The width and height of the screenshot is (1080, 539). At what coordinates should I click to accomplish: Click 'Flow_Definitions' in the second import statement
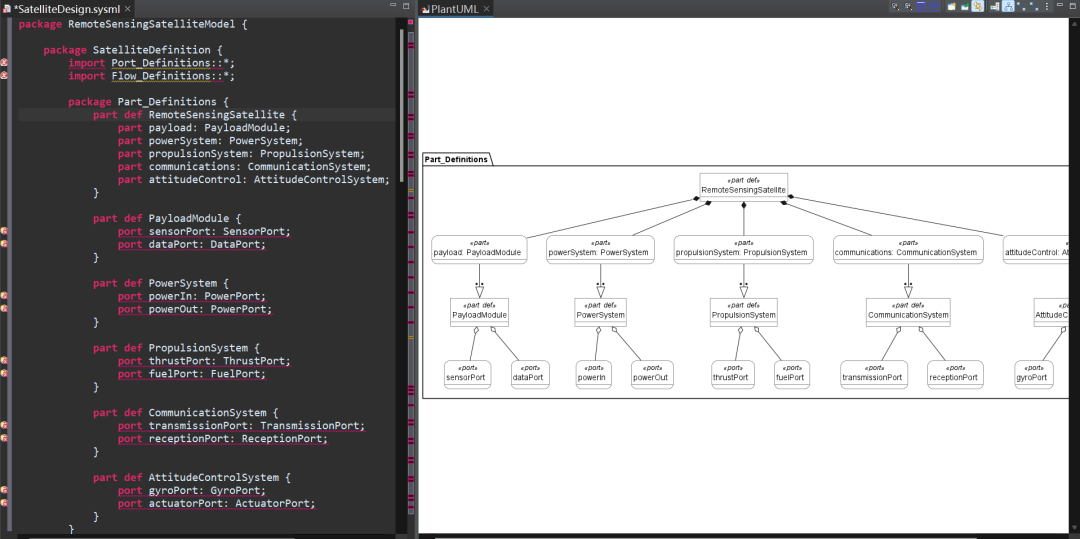click(x=160, y=76)
